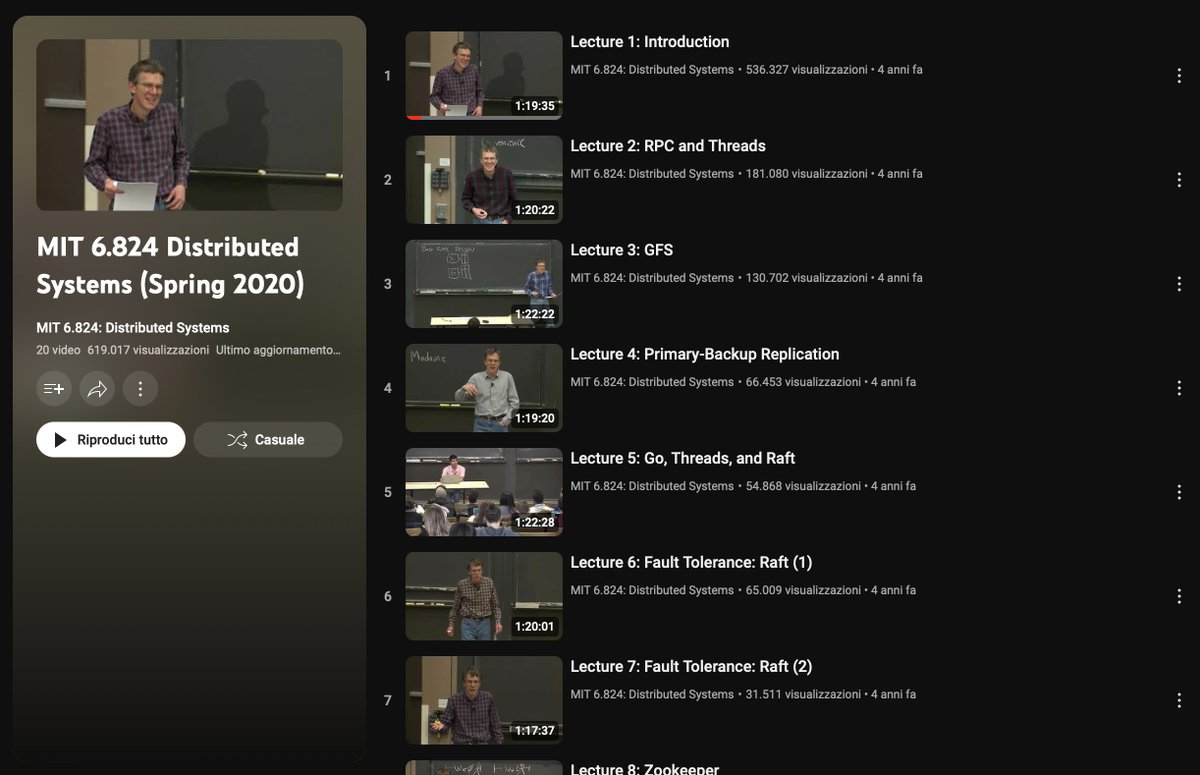Open the three-dot menu for Lecture 3: GFS
The height and width of the screenshot is (775, 1200).
1180,284
